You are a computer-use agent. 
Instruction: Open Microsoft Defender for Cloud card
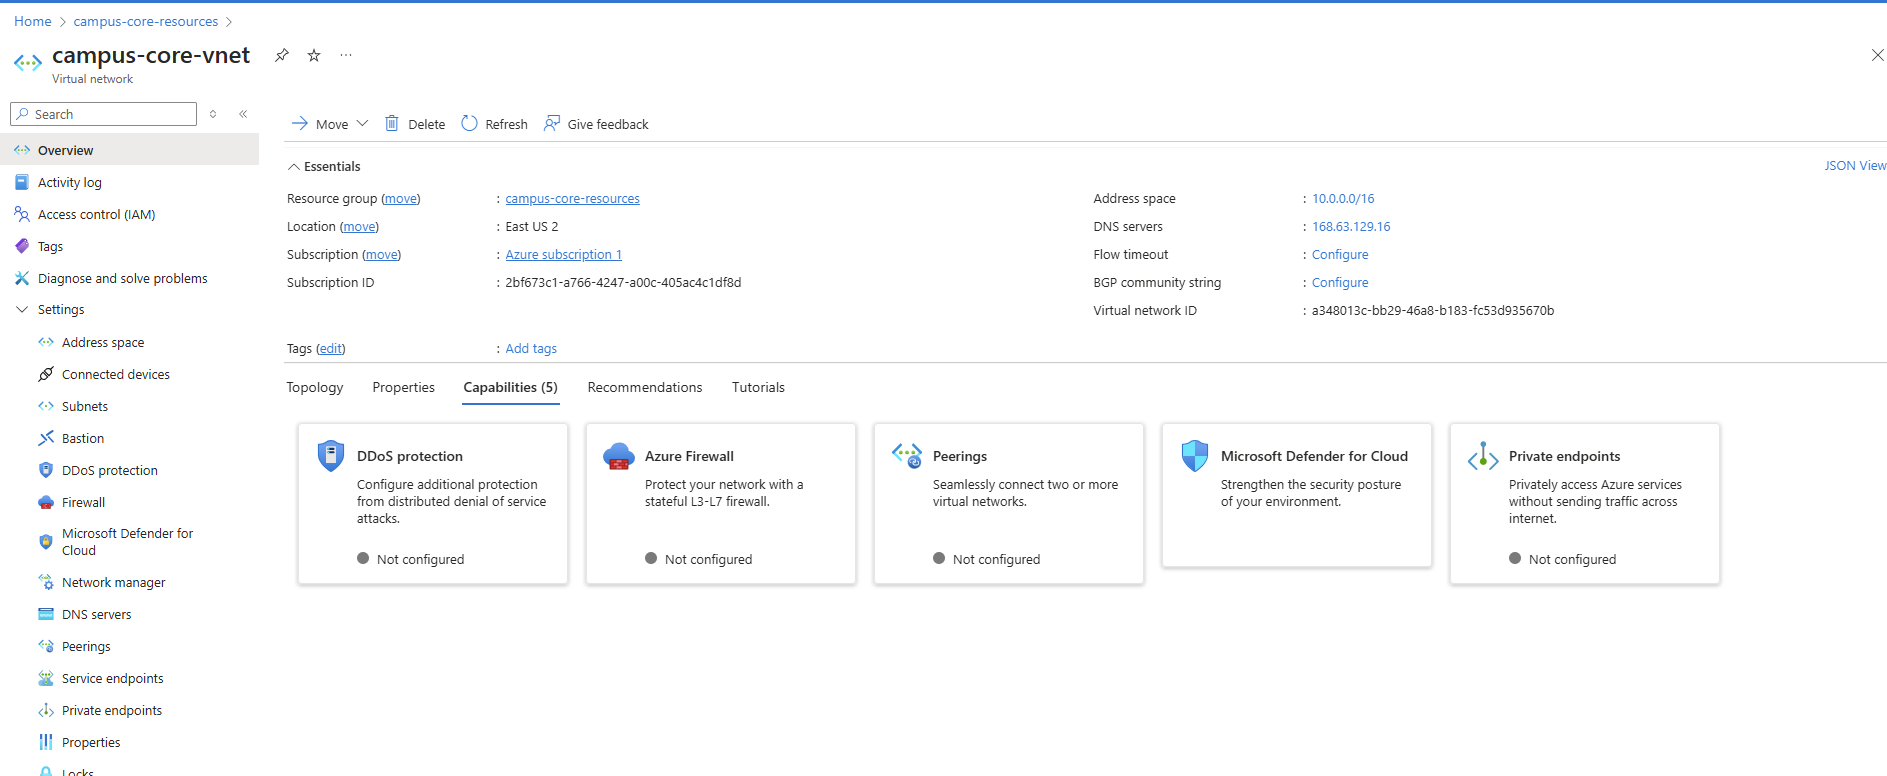click(x=1297, y=496)
